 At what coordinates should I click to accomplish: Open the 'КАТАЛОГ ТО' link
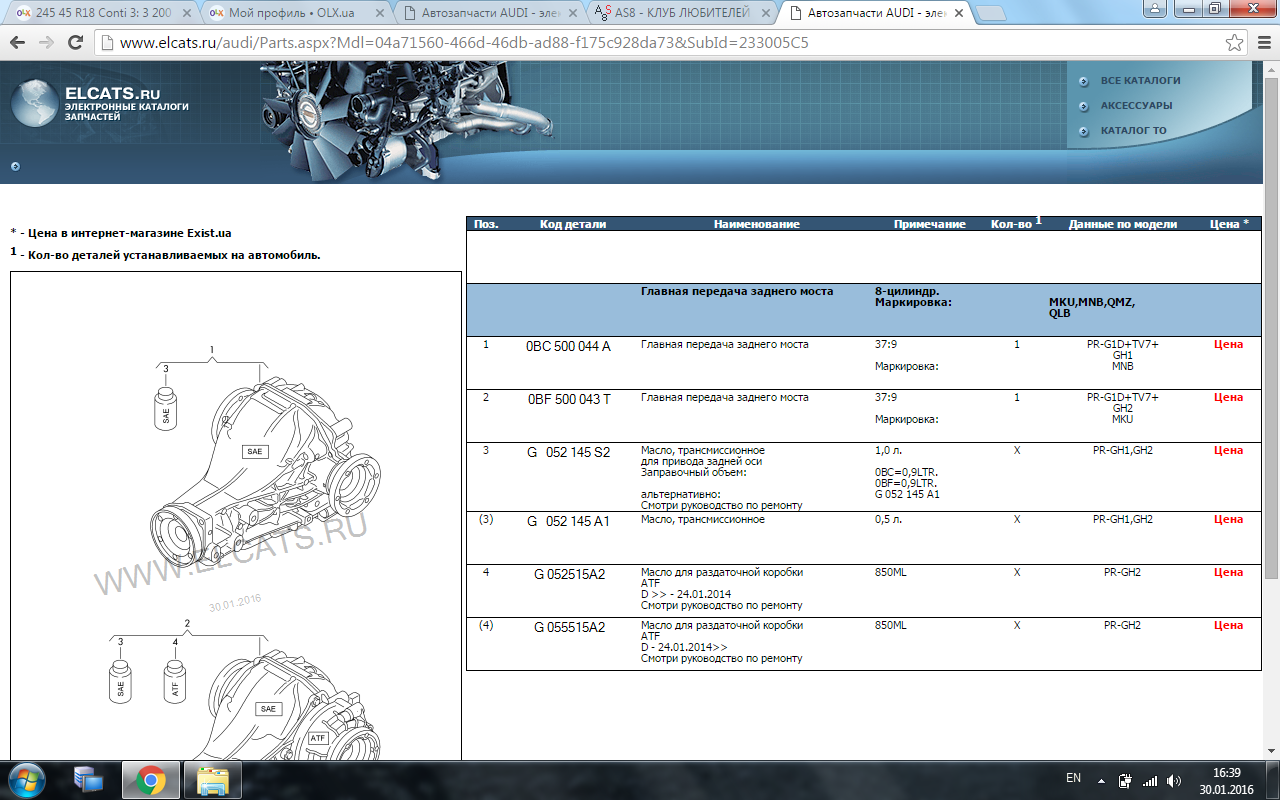1133,130
